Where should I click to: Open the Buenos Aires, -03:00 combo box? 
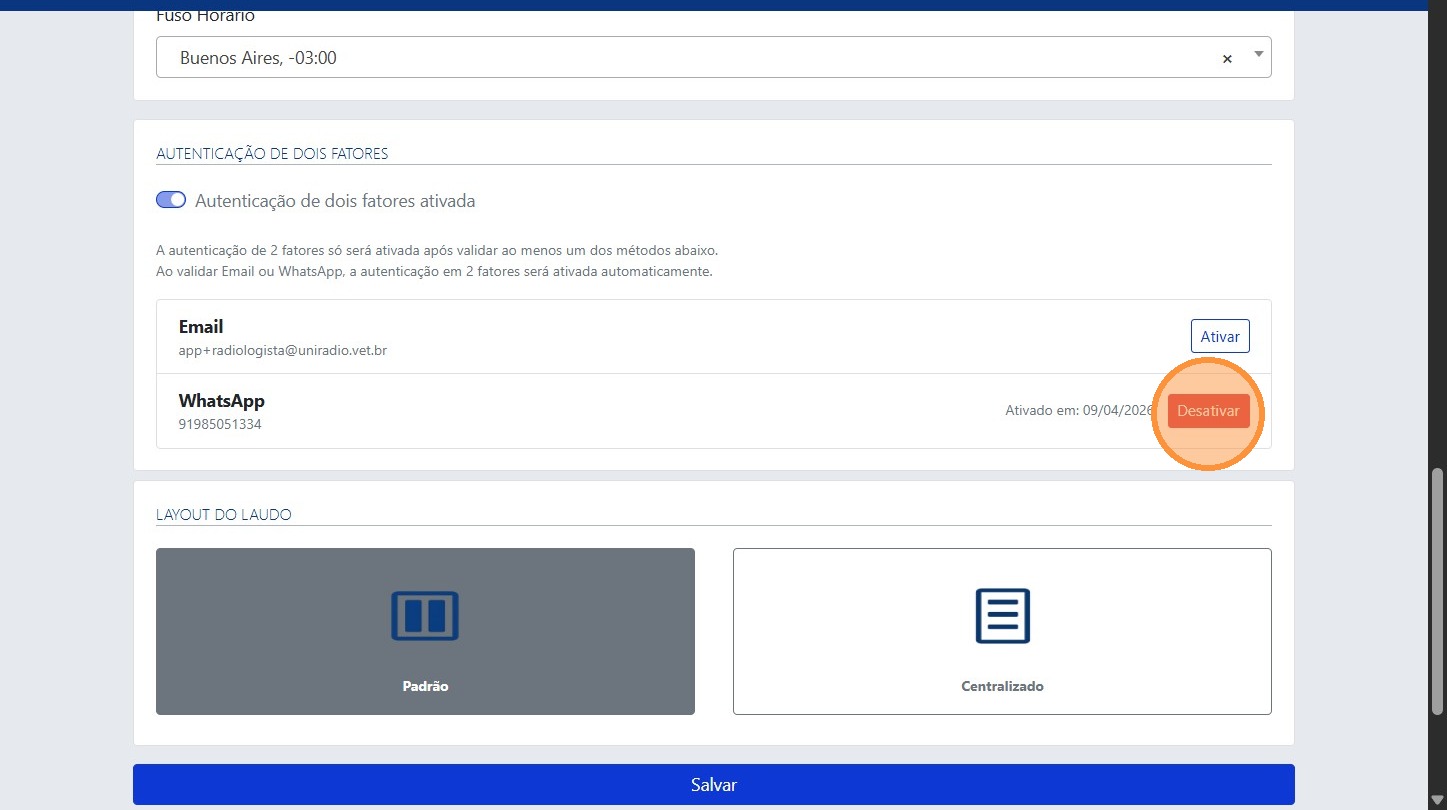(x=690, y=58)
